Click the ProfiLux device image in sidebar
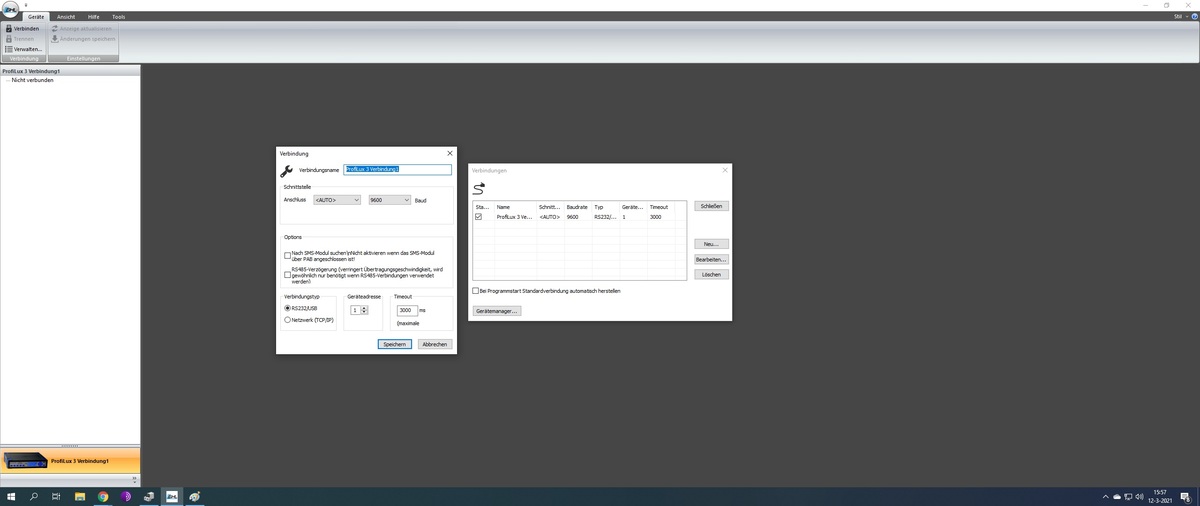The image size is (1200, 506). (x=26, y=461)
